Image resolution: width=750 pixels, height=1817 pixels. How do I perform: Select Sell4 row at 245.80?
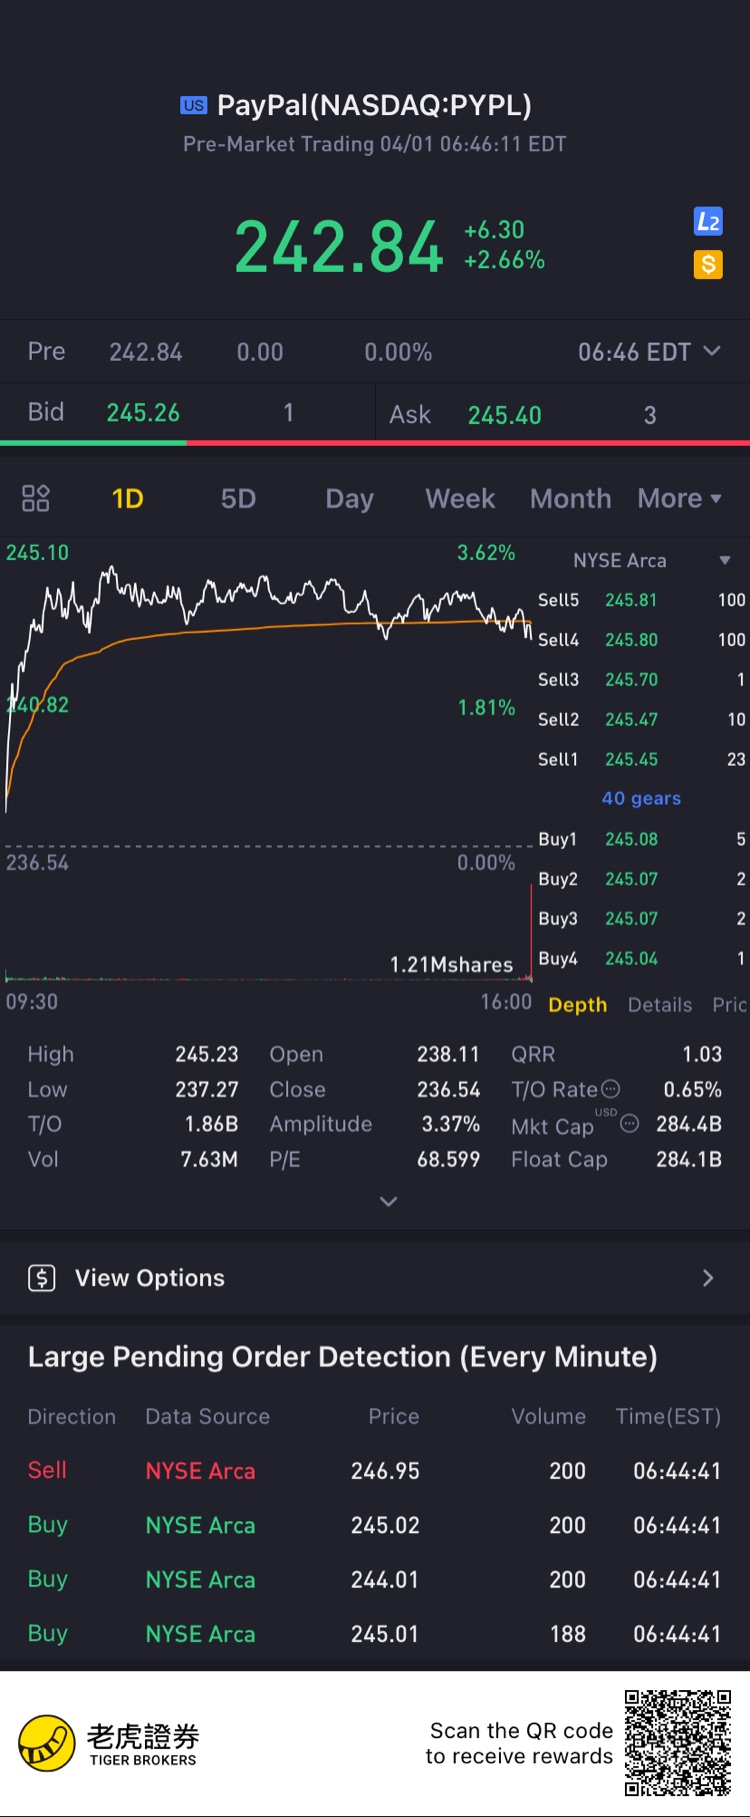click(x=641, y=639)
